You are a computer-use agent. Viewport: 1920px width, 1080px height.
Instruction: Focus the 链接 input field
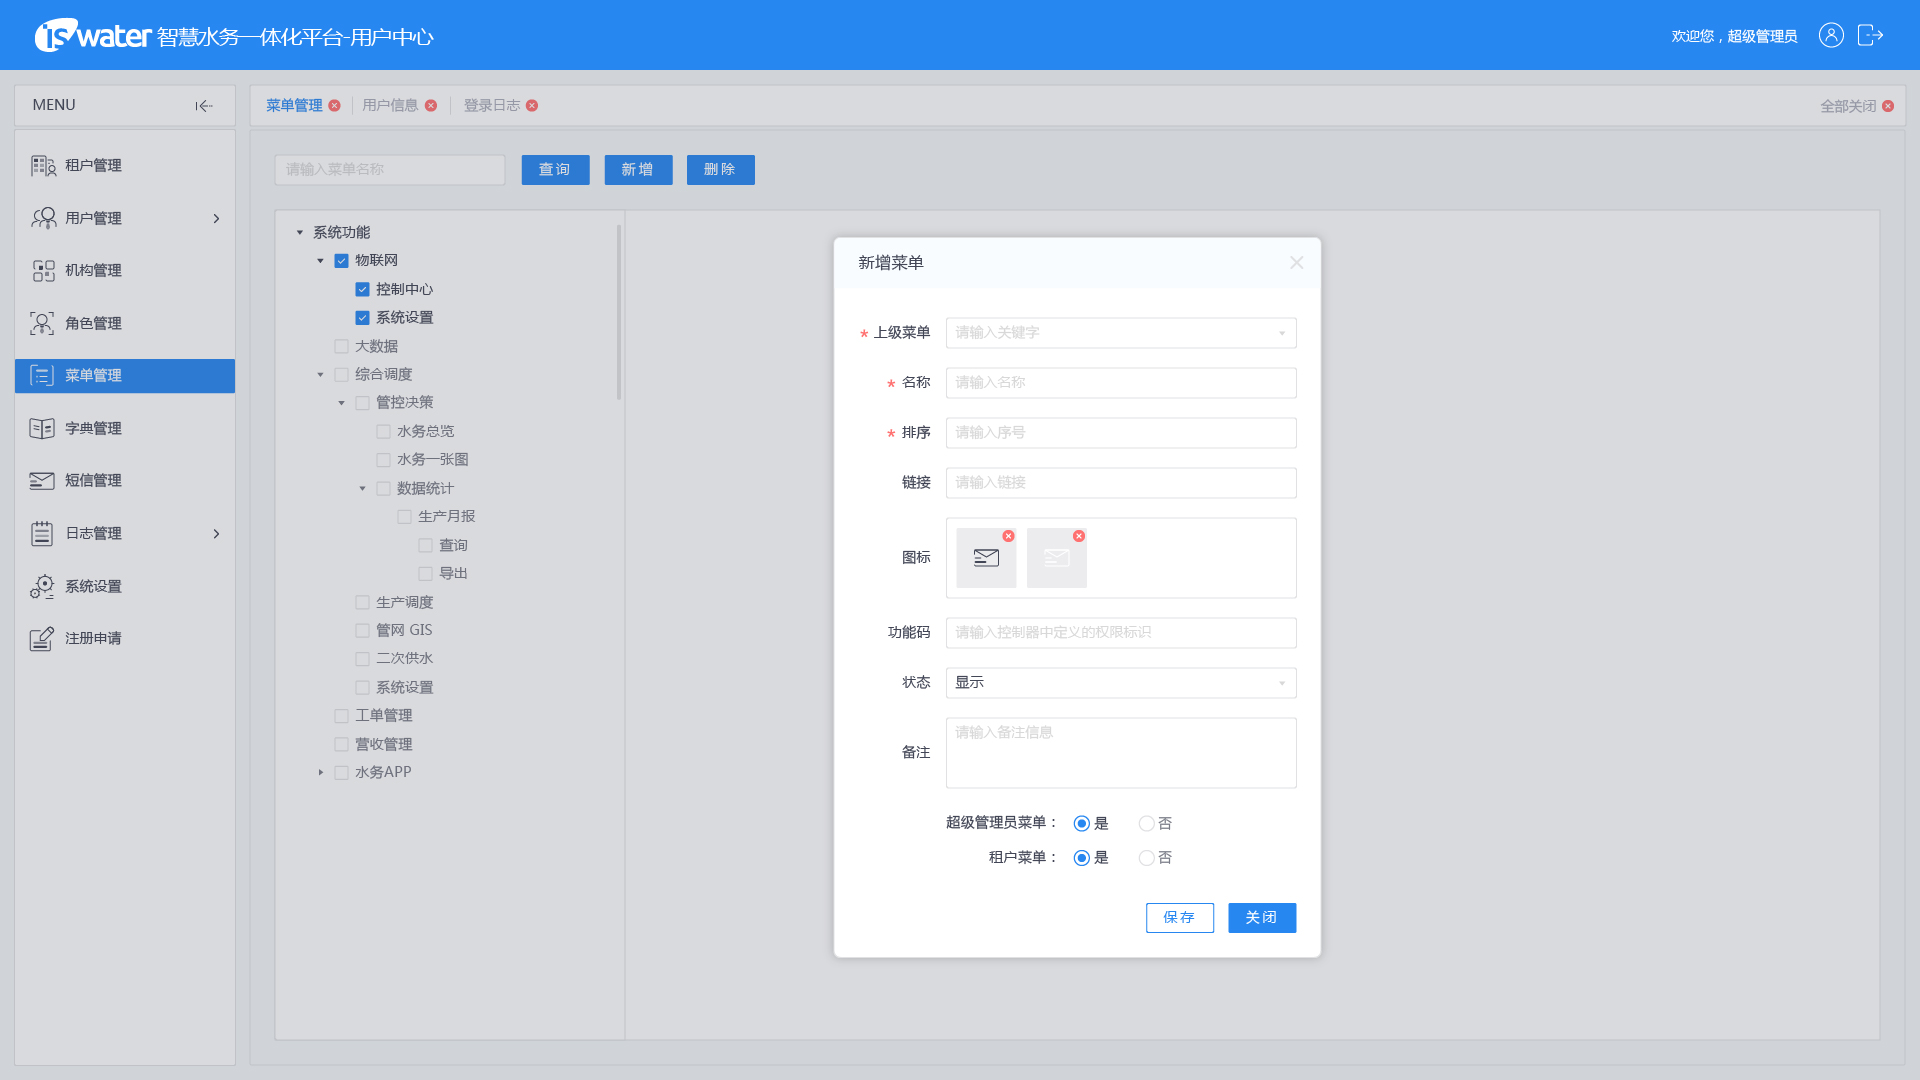1121,483
